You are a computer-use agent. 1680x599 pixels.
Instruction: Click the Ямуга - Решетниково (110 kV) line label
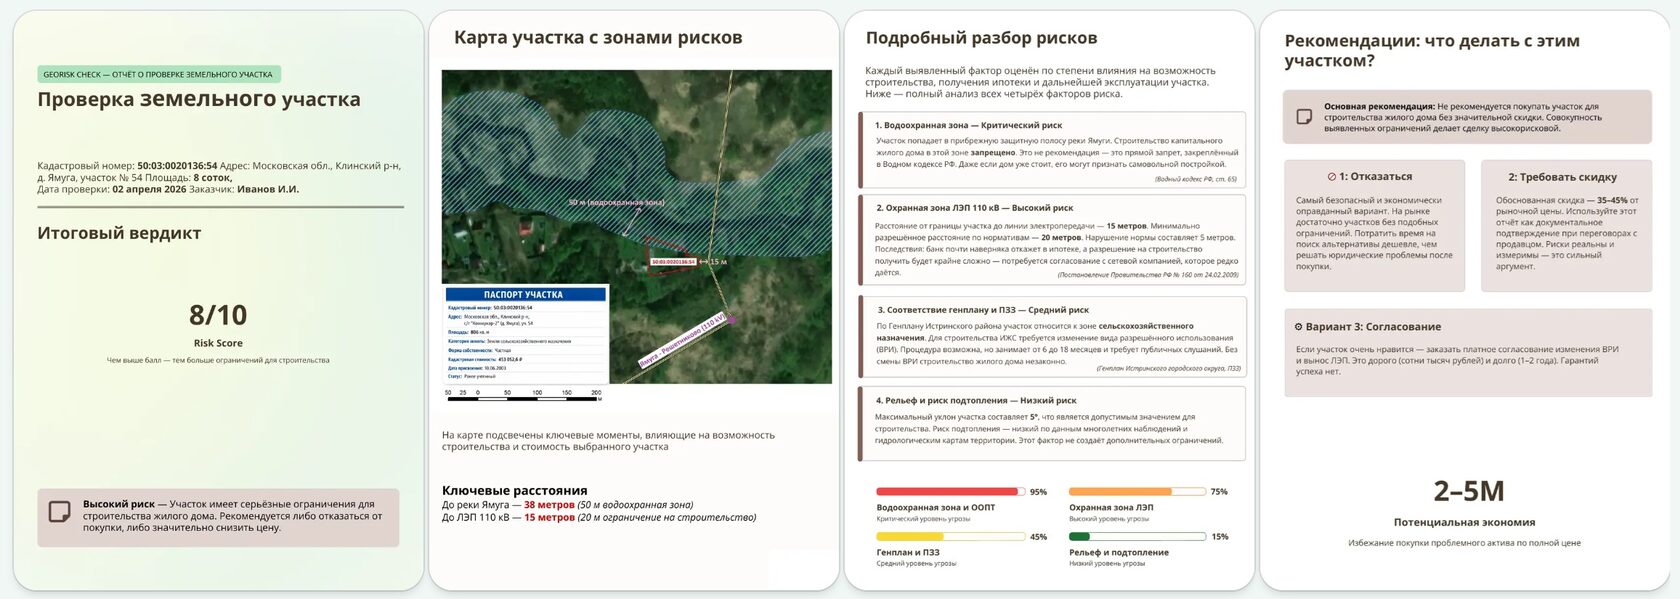tap(682, 343)
